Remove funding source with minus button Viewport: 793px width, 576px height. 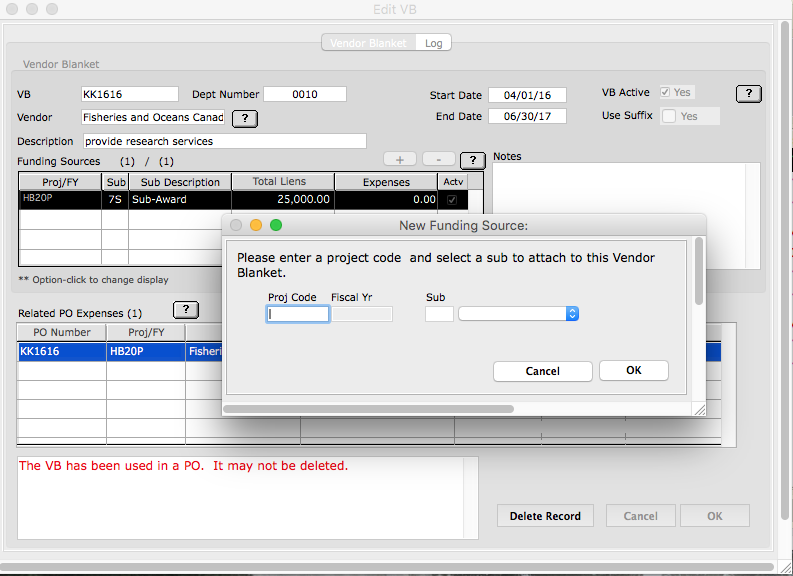tap(438, 159)
